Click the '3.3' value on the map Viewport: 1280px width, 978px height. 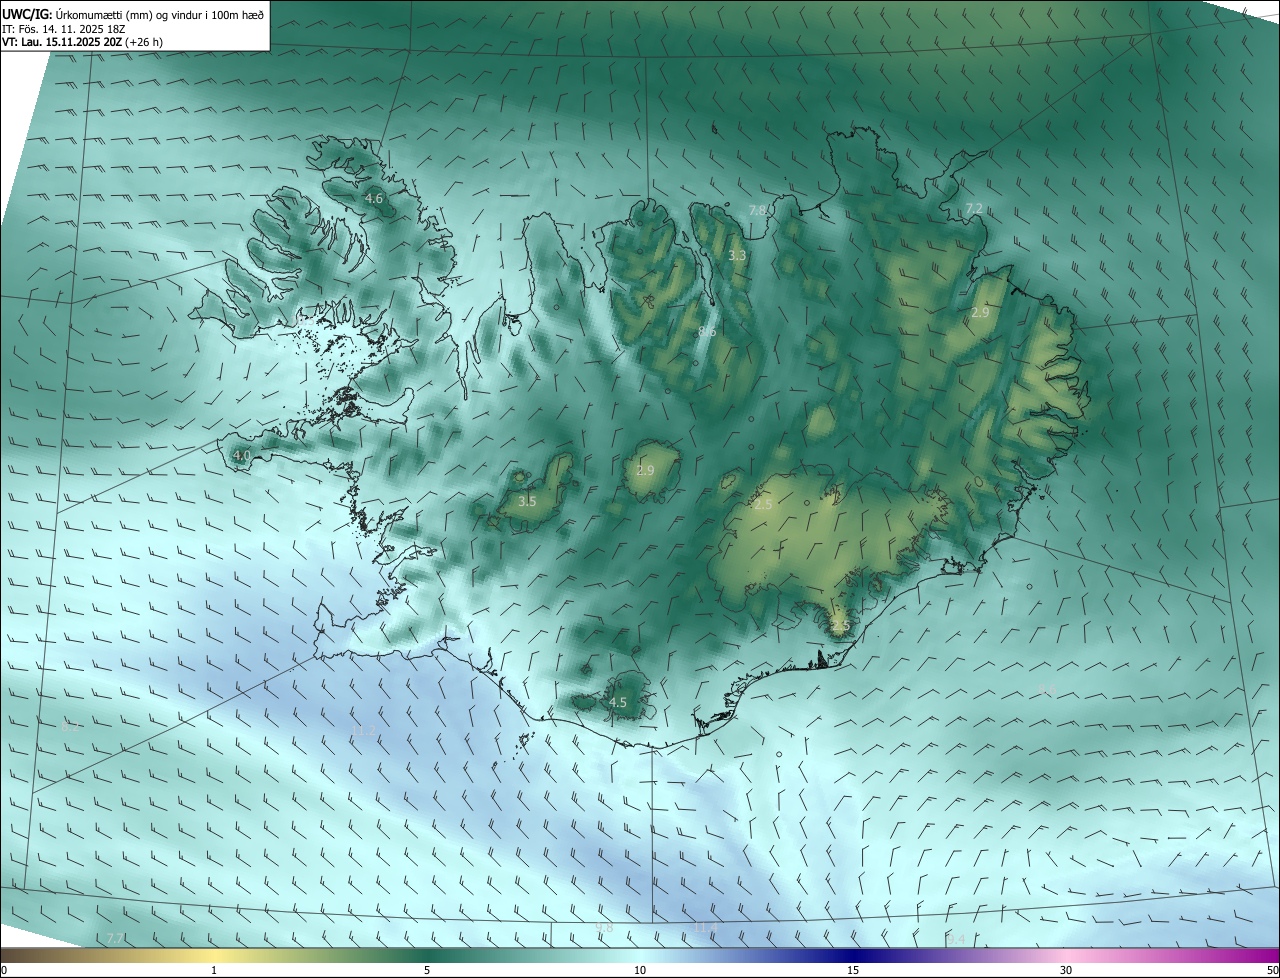click(737, 256)
